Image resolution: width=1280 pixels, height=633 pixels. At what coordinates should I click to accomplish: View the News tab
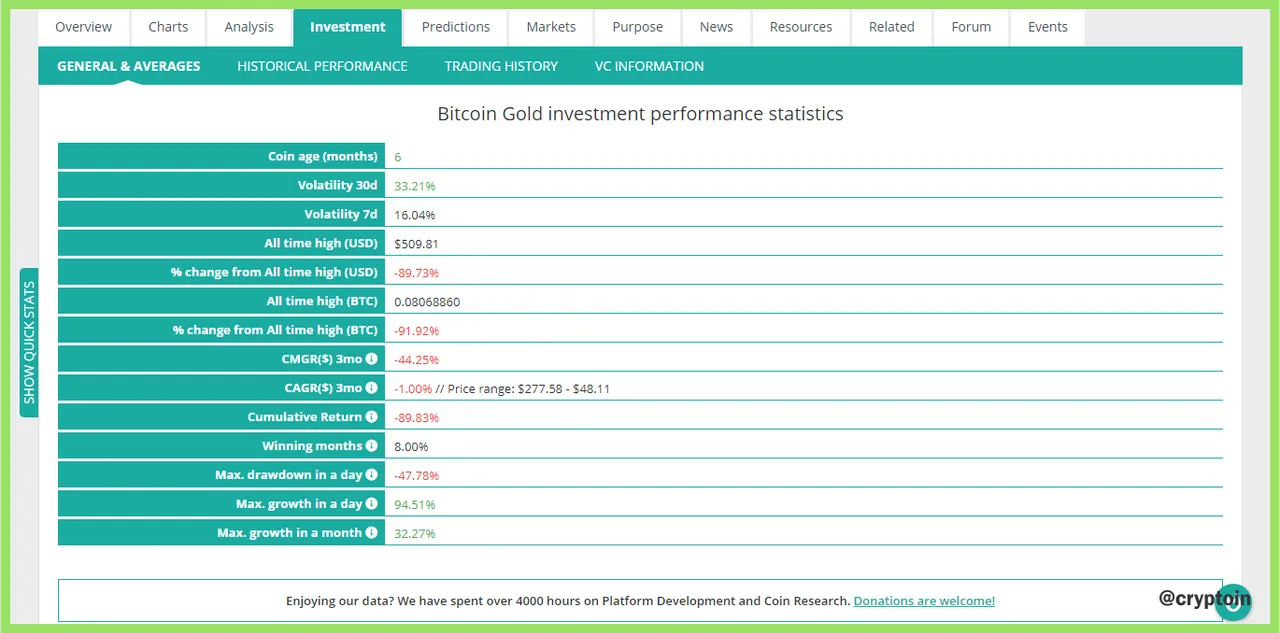(716, 27)
